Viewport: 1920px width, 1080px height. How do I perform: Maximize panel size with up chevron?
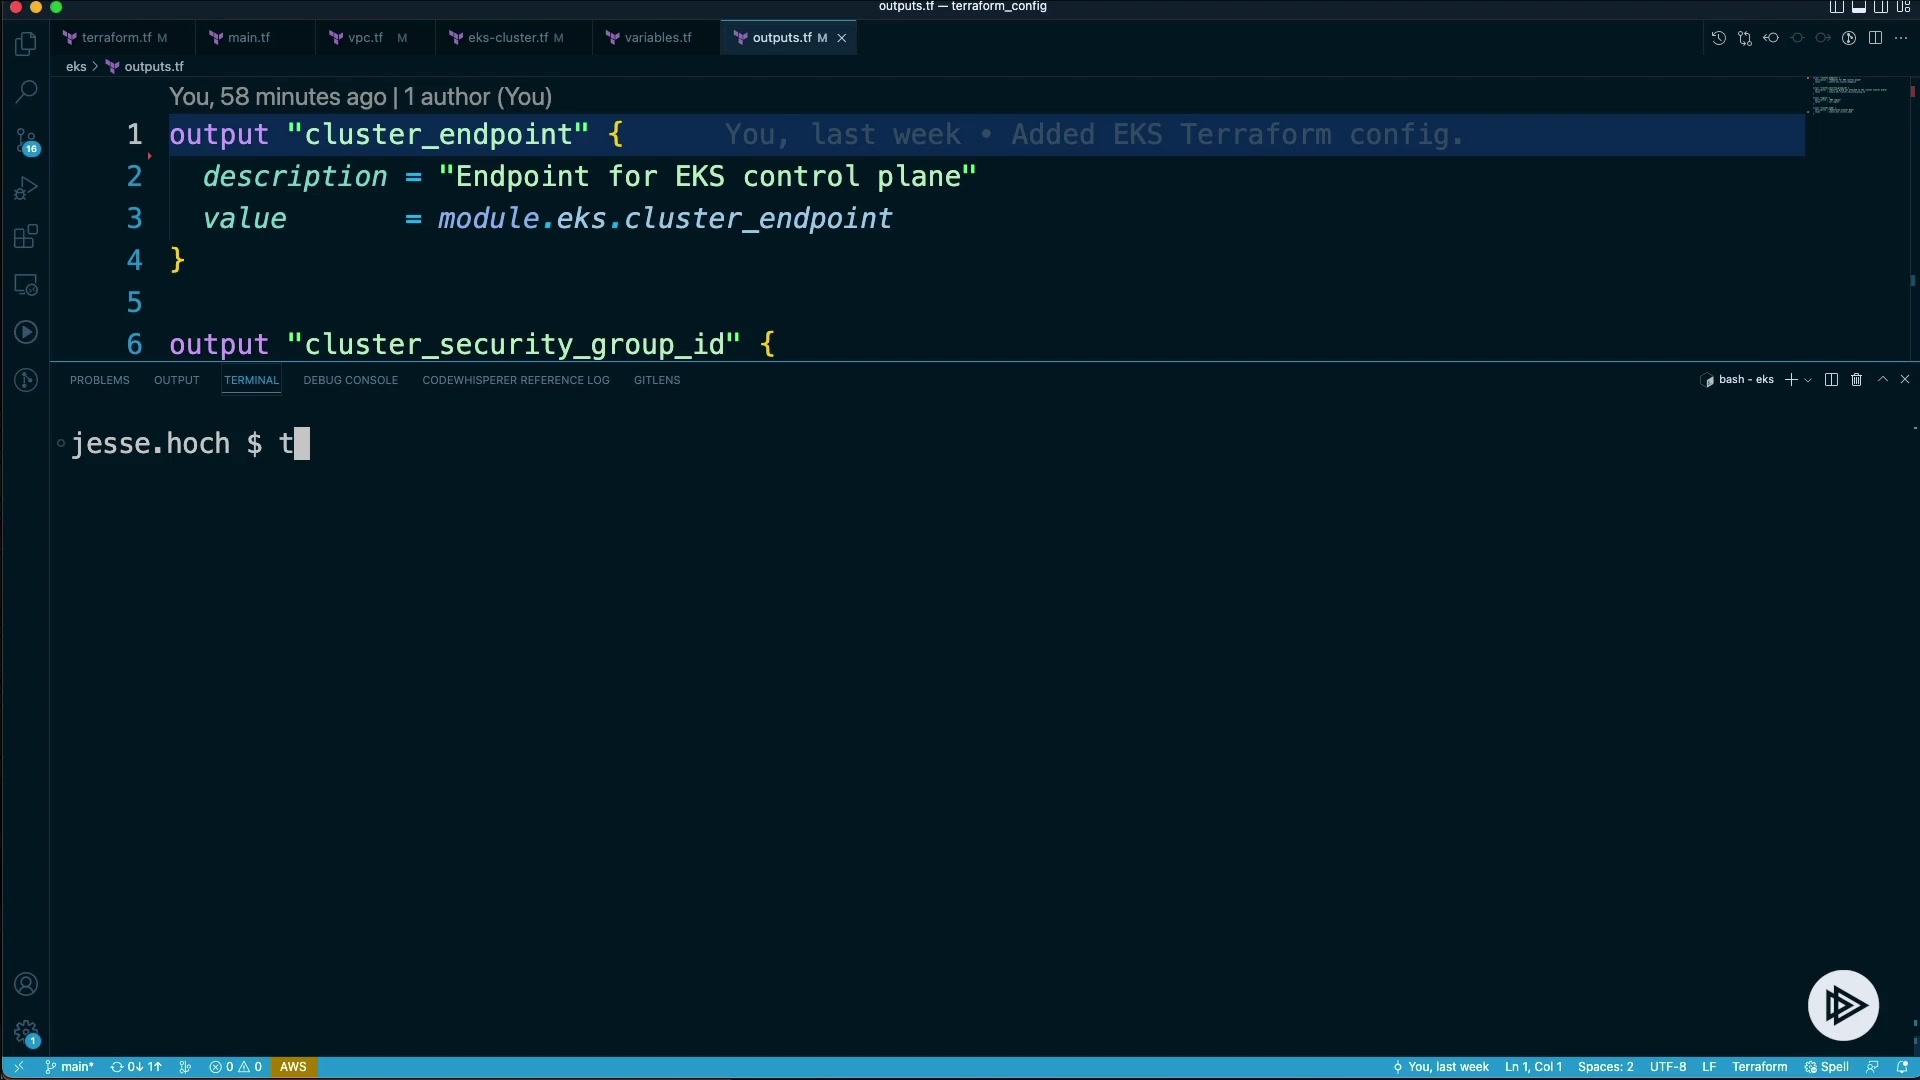[1882, 380]
